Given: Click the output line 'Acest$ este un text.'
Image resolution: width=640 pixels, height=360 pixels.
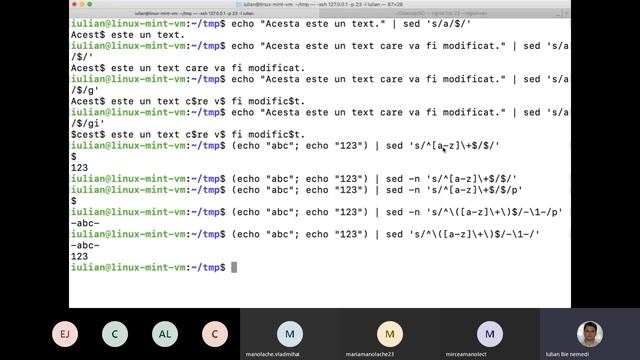Looking at the screenshot, I should click(128, 35).
